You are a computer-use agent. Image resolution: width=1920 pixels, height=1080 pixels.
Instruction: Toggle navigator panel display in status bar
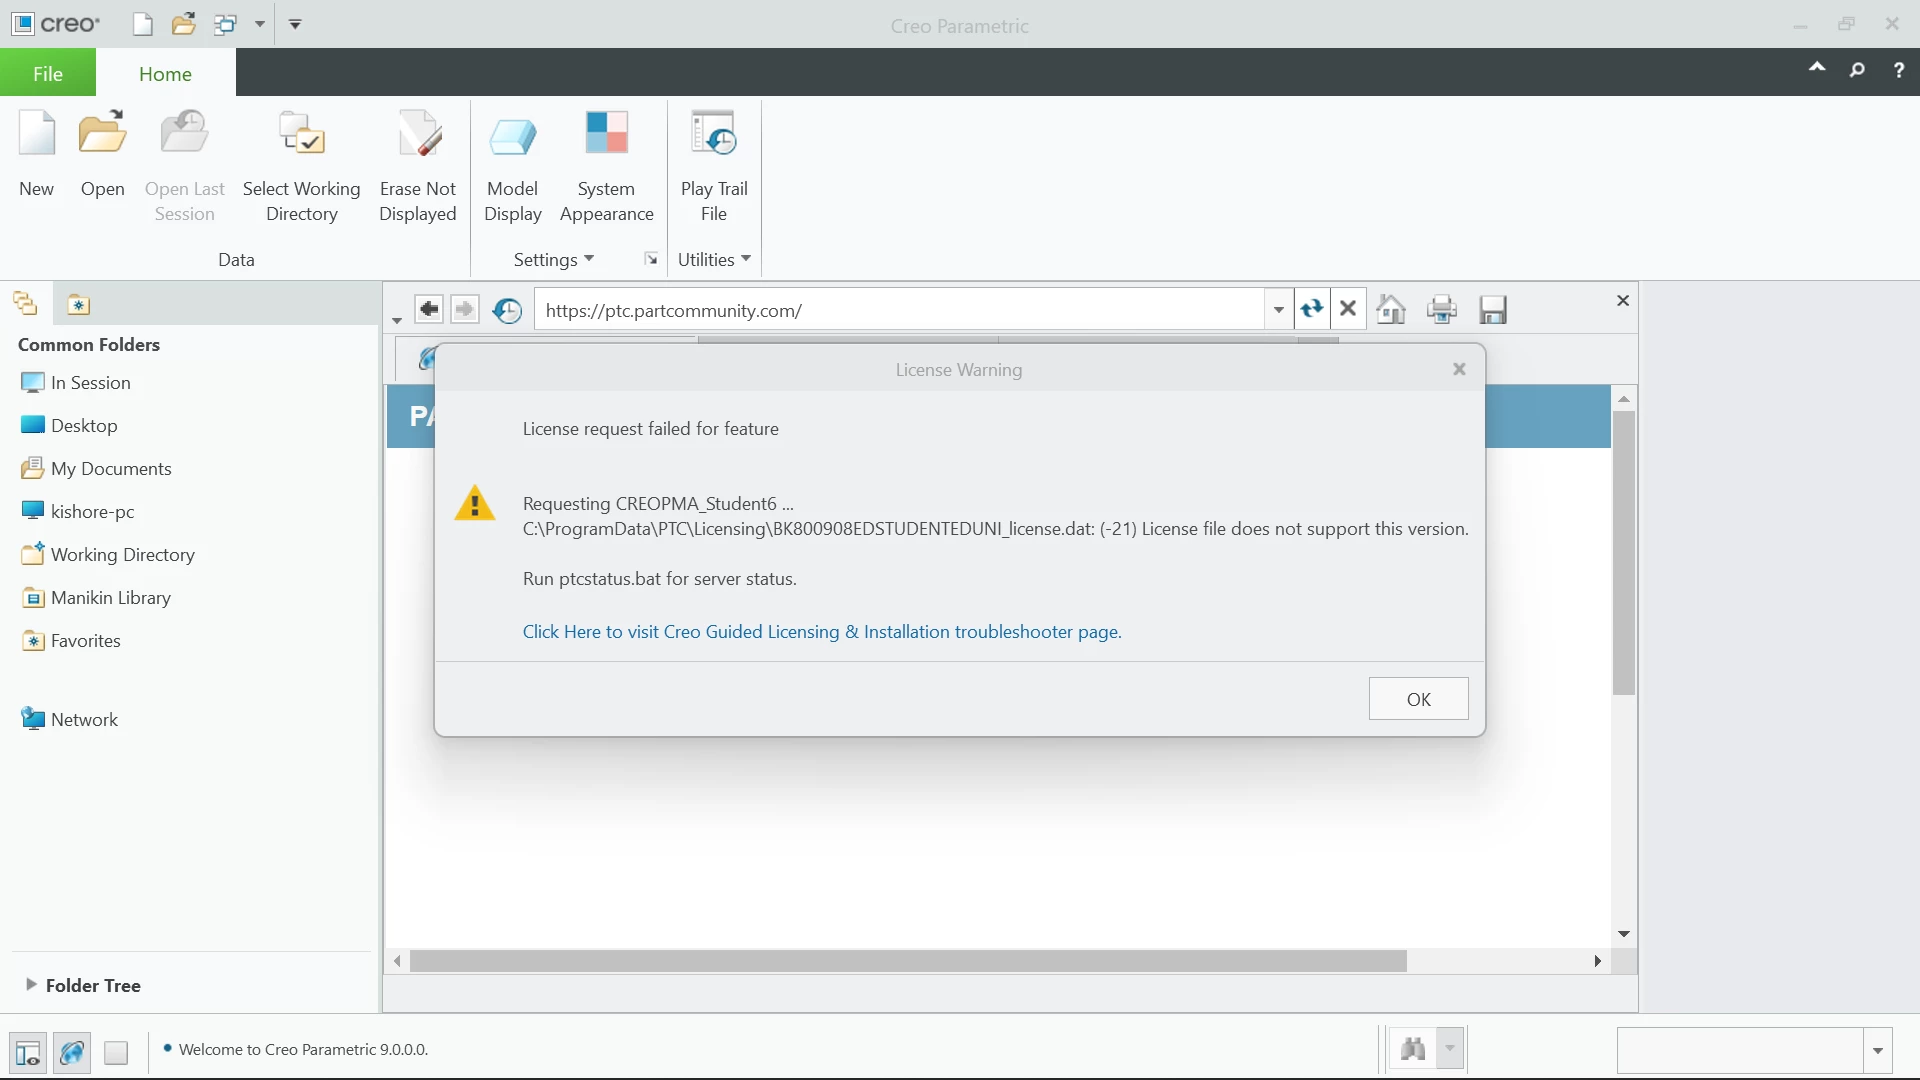(28, 1053)
